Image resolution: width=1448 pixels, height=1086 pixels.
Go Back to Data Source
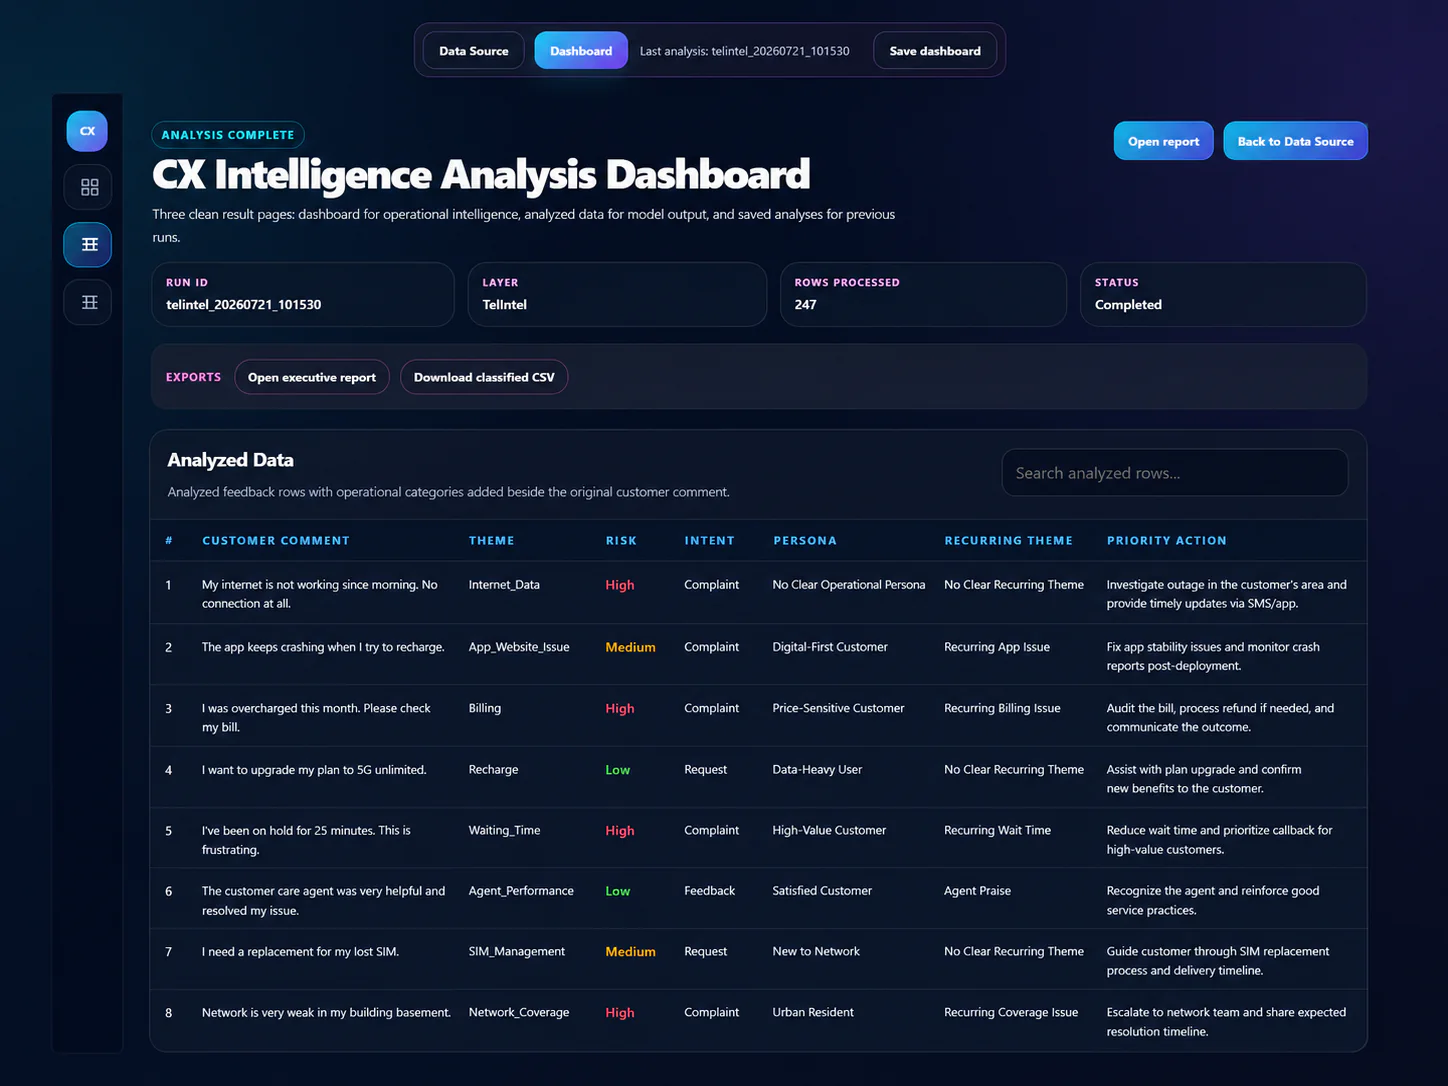click(1295, 141)
